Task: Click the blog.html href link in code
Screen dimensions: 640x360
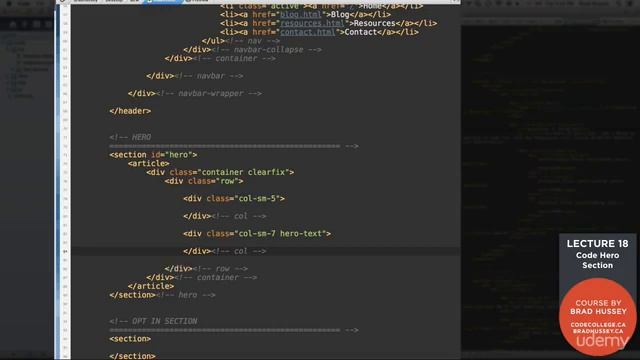Action: pyautogui.click(x=301, y=15)
